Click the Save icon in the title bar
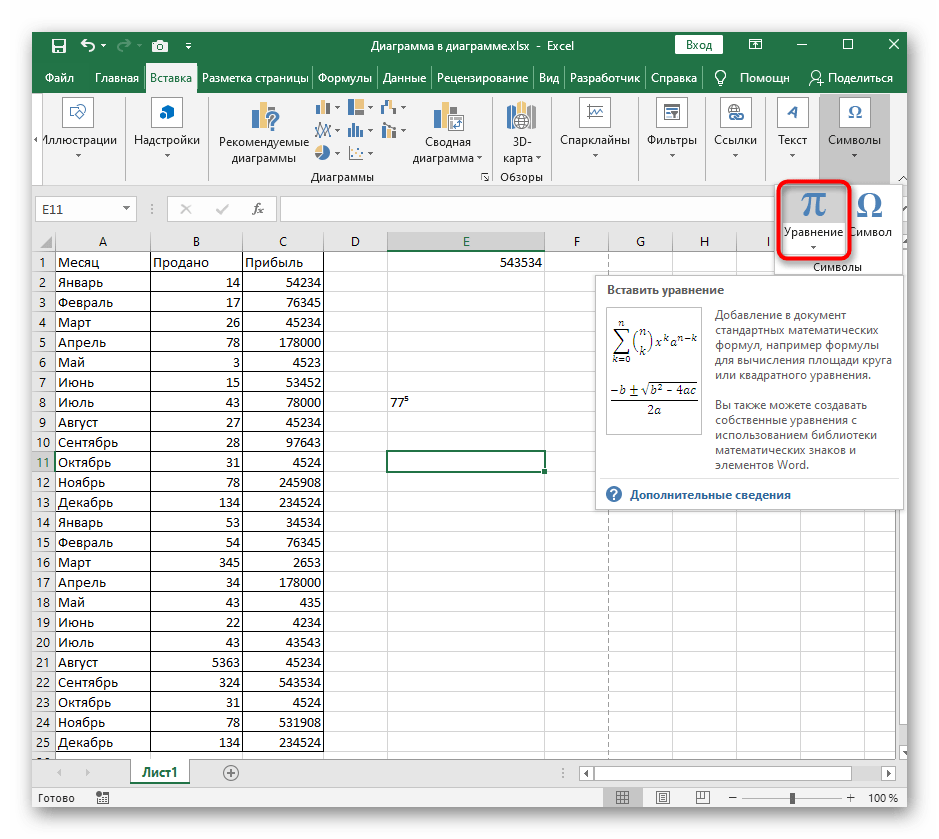 click(59, 45)
